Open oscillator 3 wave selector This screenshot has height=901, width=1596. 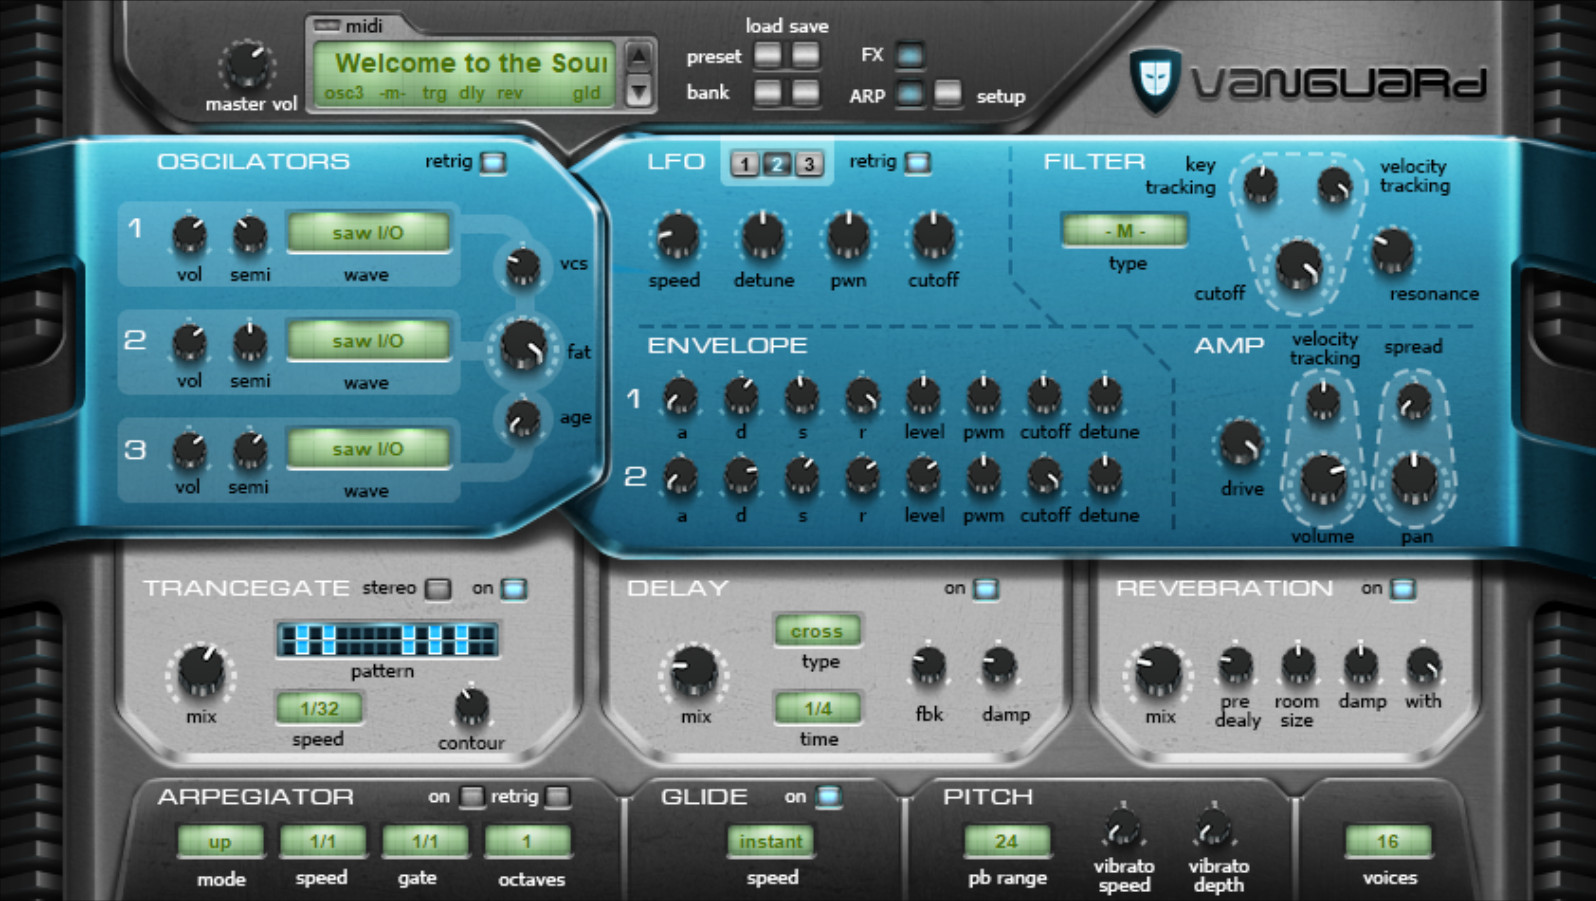pyautogui.click(x=368, y=448)
